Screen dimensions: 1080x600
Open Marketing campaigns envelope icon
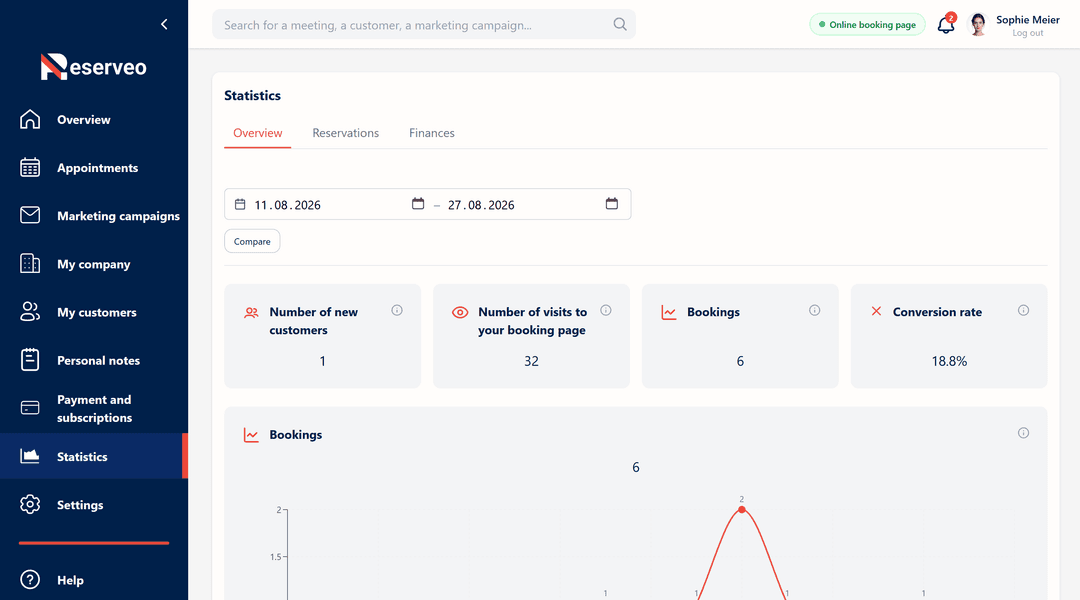pos(30,215)
